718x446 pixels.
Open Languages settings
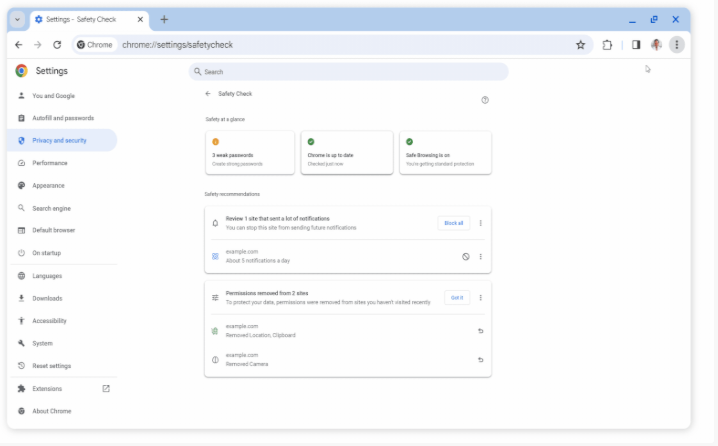(x=62, y=276)
